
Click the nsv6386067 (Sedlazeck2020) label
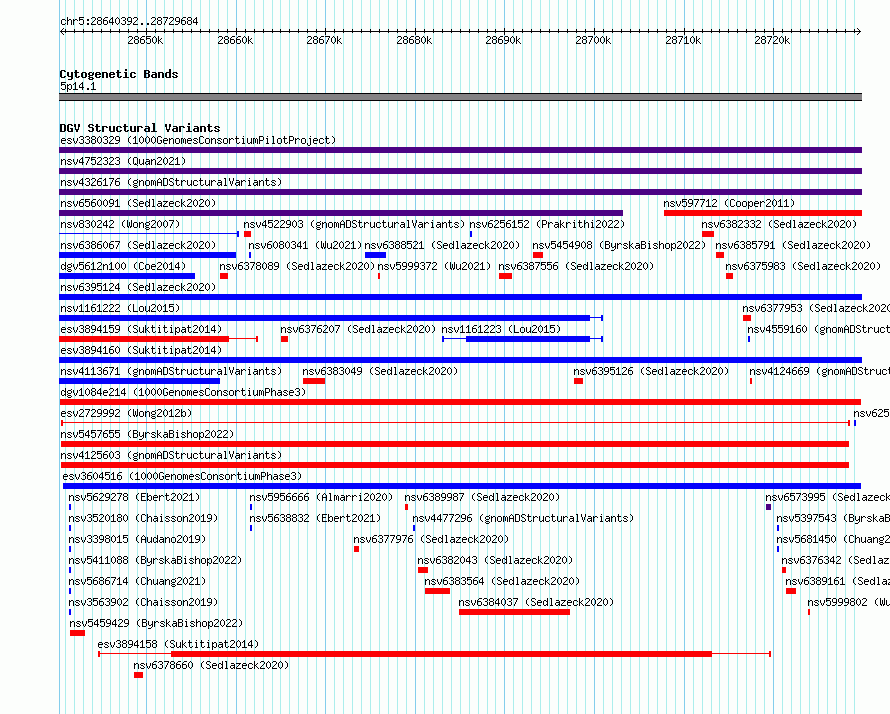point(138,245)
